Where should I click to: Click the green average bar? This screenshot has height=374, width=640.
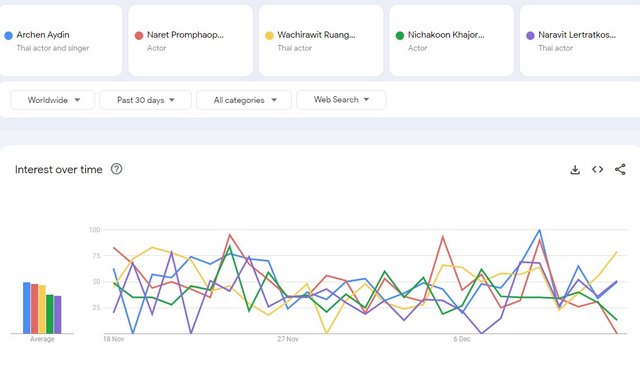point(50,314)
